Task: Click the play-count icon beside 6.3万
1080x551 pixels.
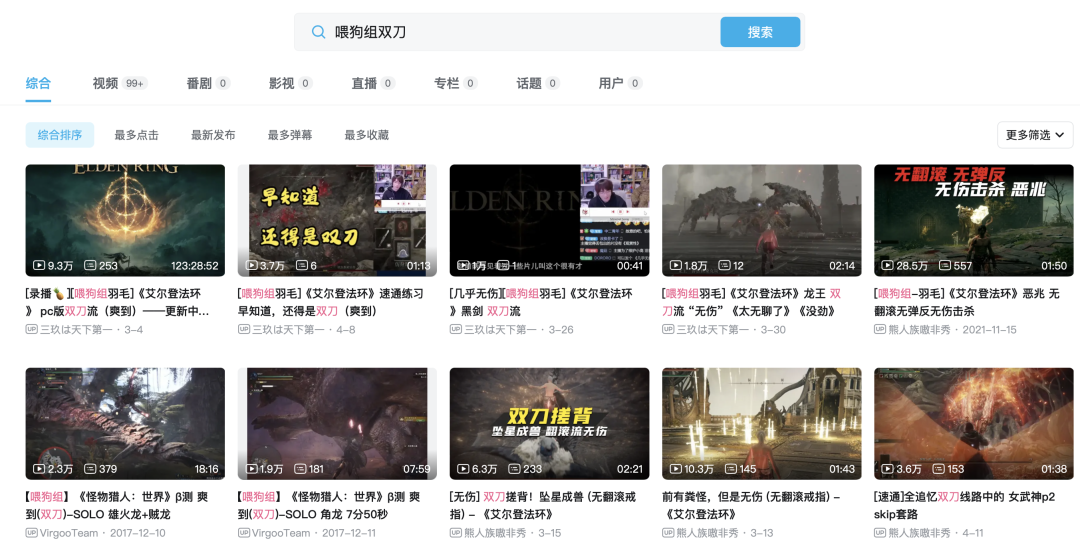Action: pyautogui.click(x=464, y=468)
